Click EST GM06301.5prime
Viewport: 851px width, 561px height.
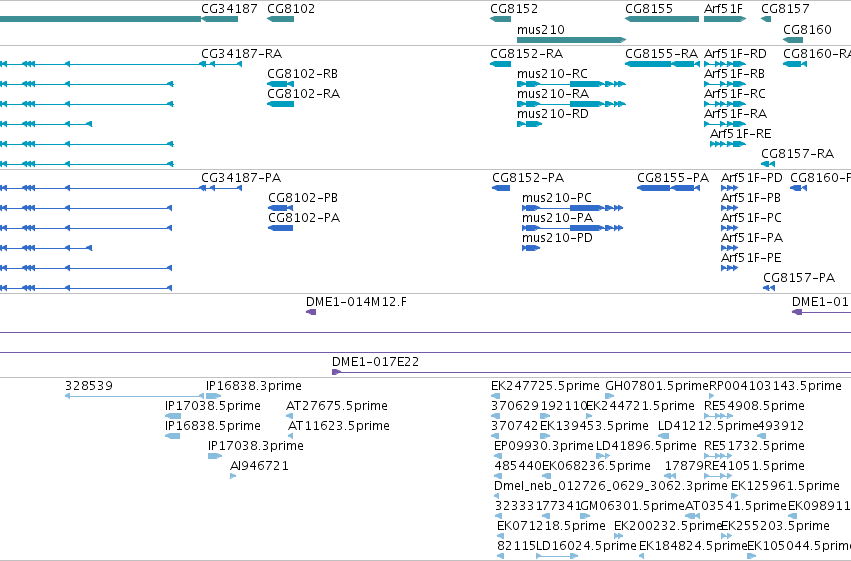(x=633, y=507)
